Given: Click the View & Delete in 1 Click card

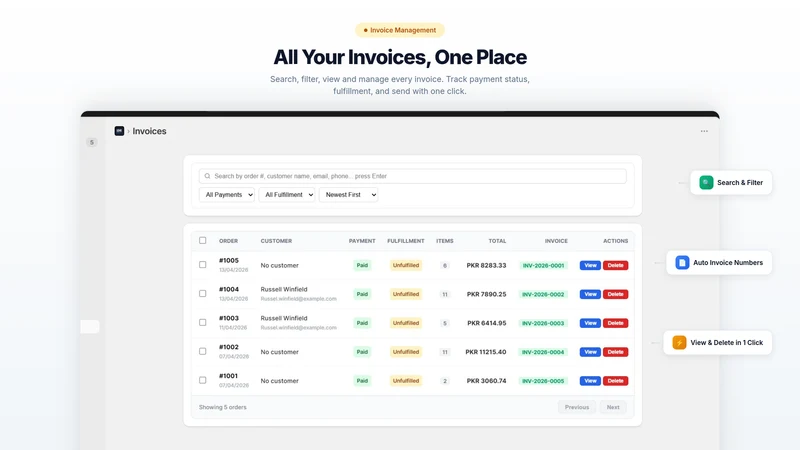Looking at the screenshot, I should tap(718, 342).
